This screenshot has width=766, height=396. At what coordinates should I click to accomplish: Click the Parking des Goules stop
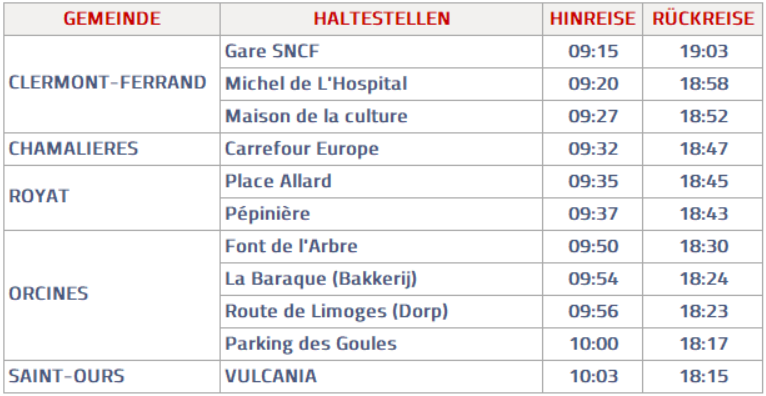click(310, 344)
